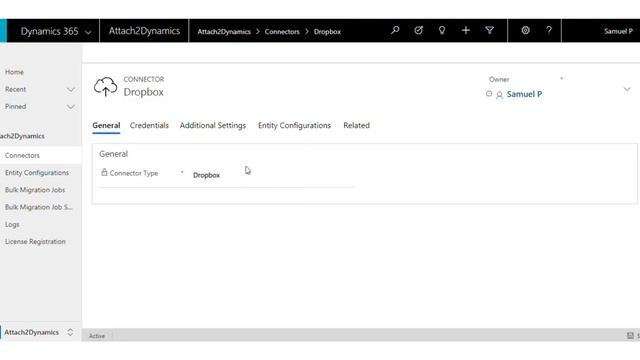Open the settings gear icon
The height and width of the screenshot is (360, 640).
525,30
